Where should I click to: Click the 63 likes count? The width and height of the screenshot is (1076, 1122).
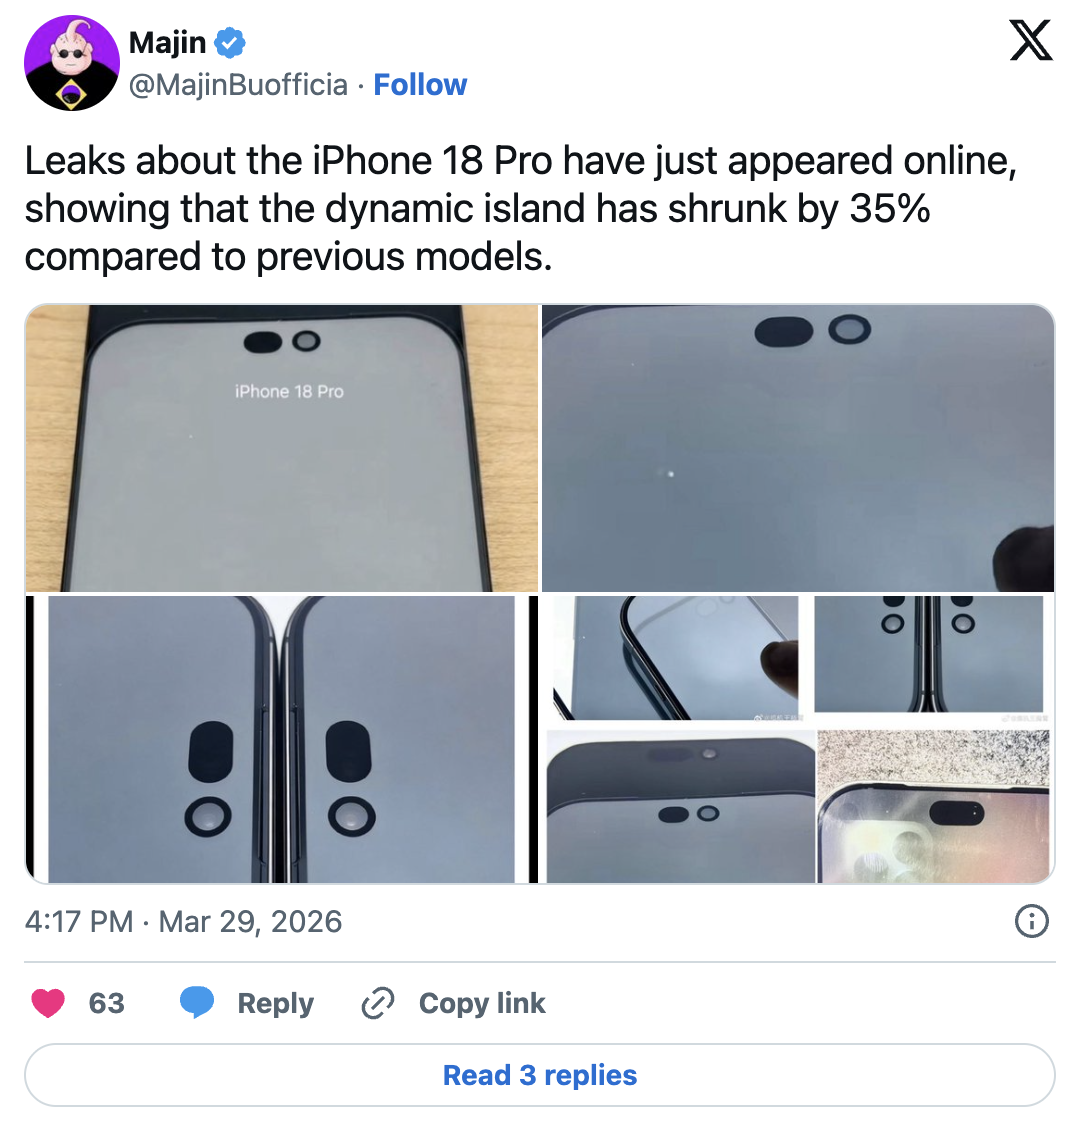tap(107, 1003)
